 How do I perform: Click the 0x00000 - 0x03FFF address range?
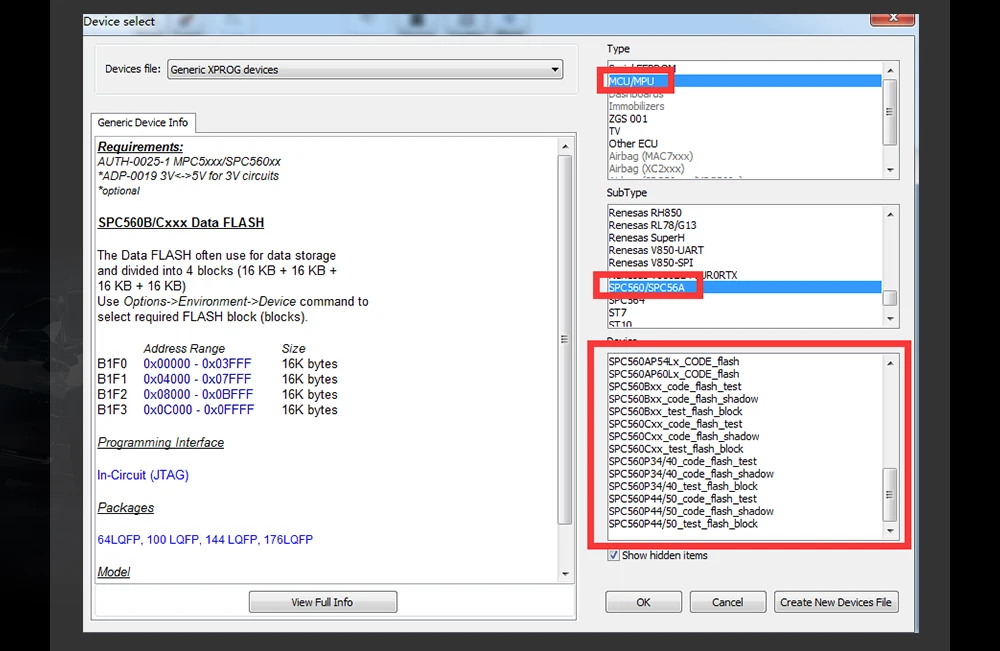point(197,363)
